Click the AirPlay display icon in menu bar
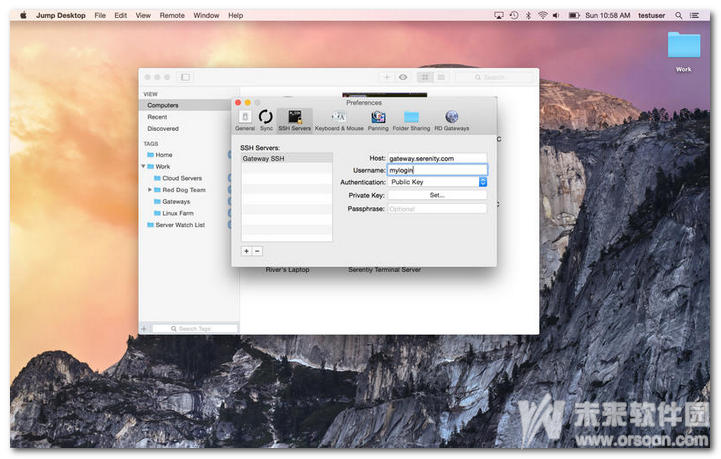The height and width of the screenshot is (459, 721). (x=499, y=15)
